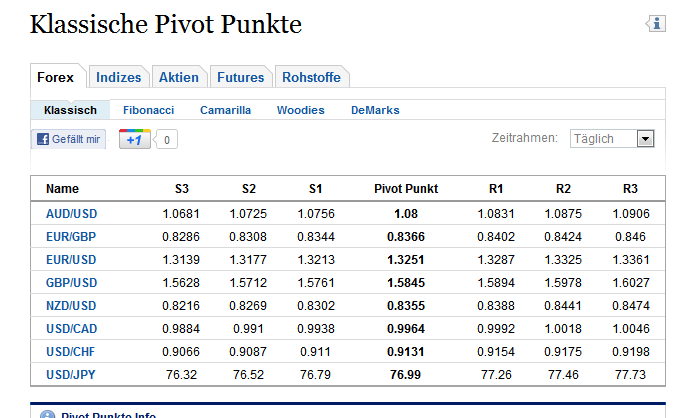The height and width of the screenshot is (418, 683).
Task: Switch to the Aktien tab
Action: click(x=179, y=77)
